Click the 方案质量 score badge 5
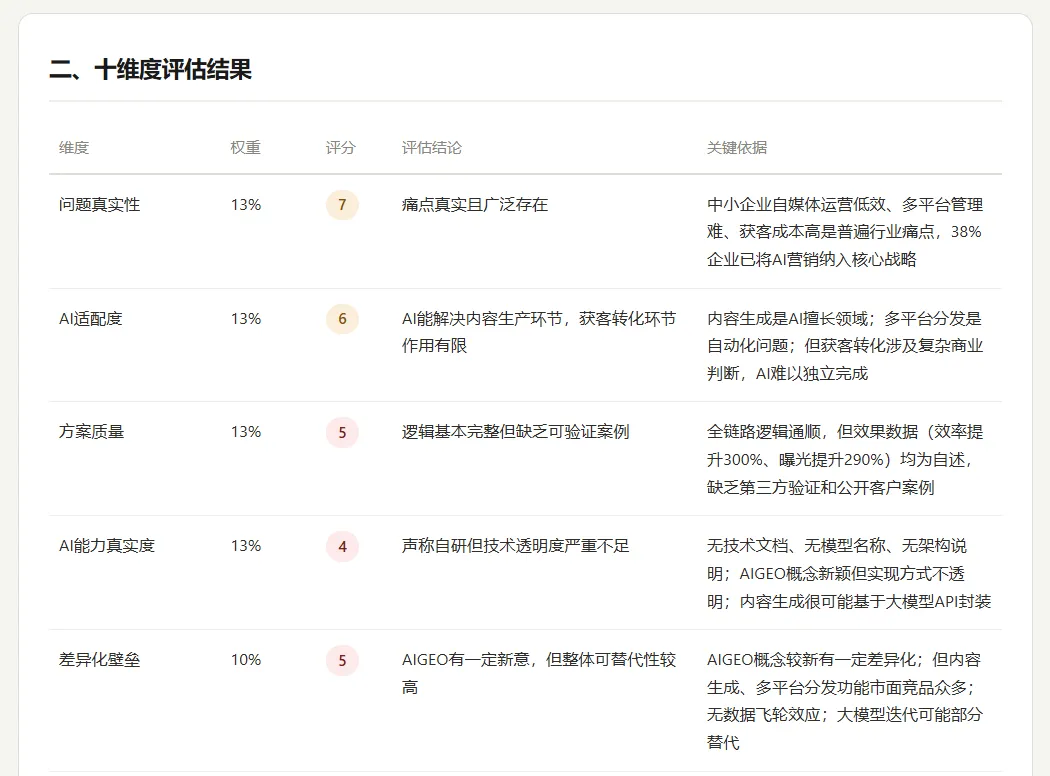The height and width of the screenshot is (776, 1050). [342, 433]
